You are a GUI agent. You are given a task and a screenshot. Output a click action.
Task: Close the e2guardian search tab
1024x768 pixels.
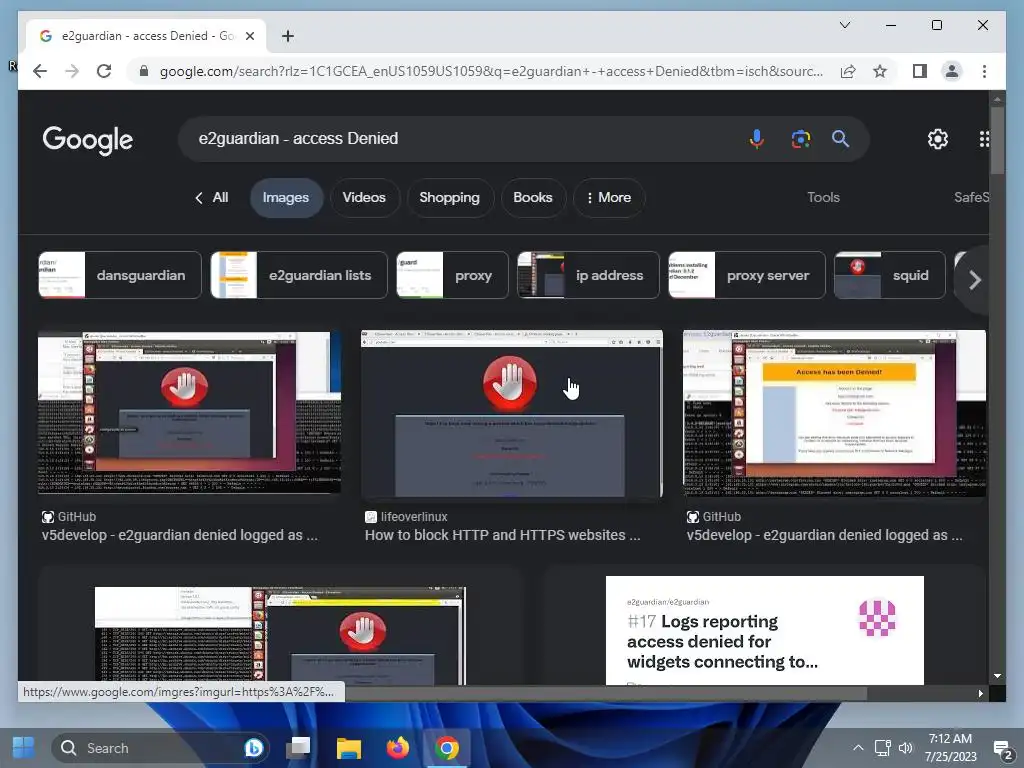[249, 36]
